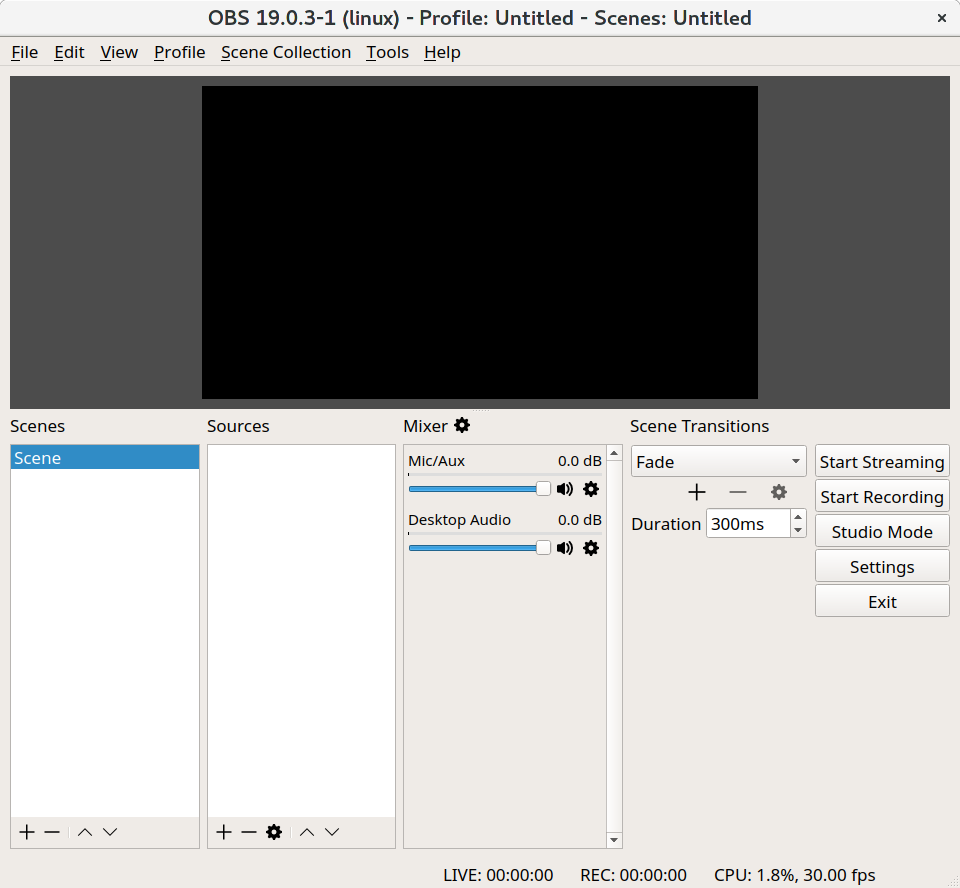This screenshot has height=888, width=960.
Task: Open Mic/Aux advanced audio properties gear
Action: click(x=591, y=489)
